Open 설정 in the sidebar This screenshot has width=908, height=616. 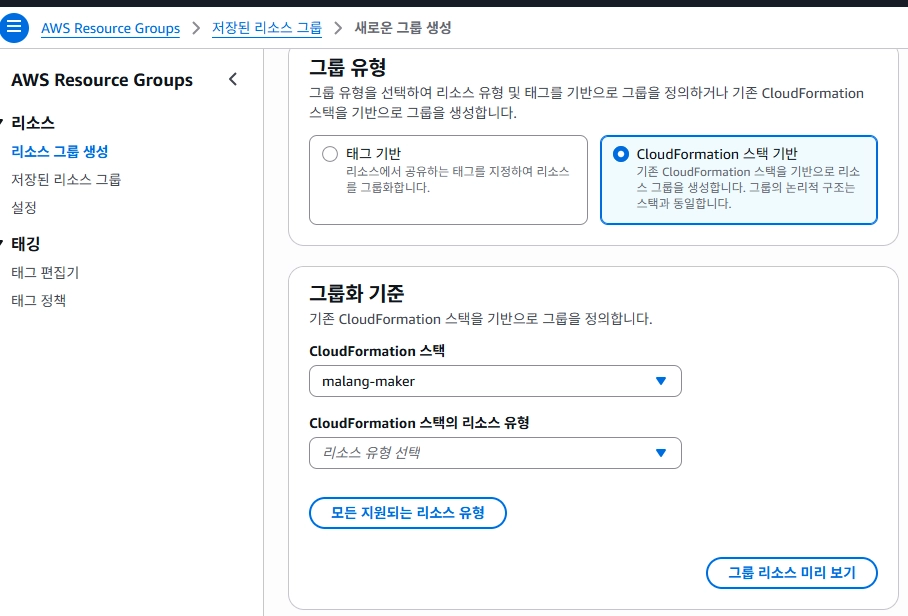pyautogui.click(x=24, y=207)
